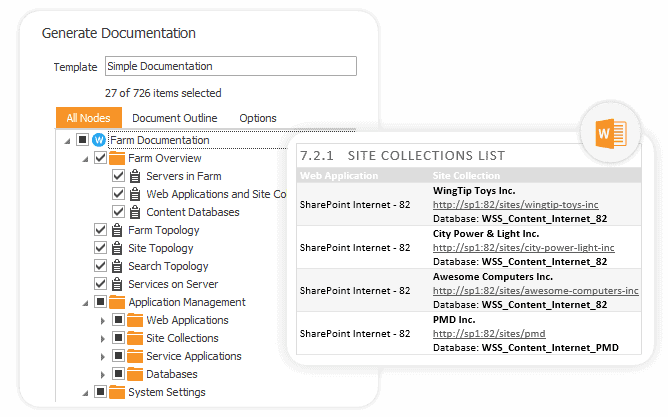Open the sp1:82/sites/pmd link
The height and width of the screenshot is (417, 668).
(x=489, y=334)
